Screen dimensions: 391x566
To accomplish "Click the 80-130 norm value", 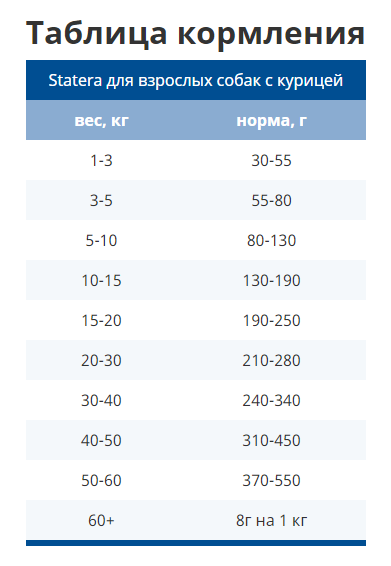I will pos(271,240).
